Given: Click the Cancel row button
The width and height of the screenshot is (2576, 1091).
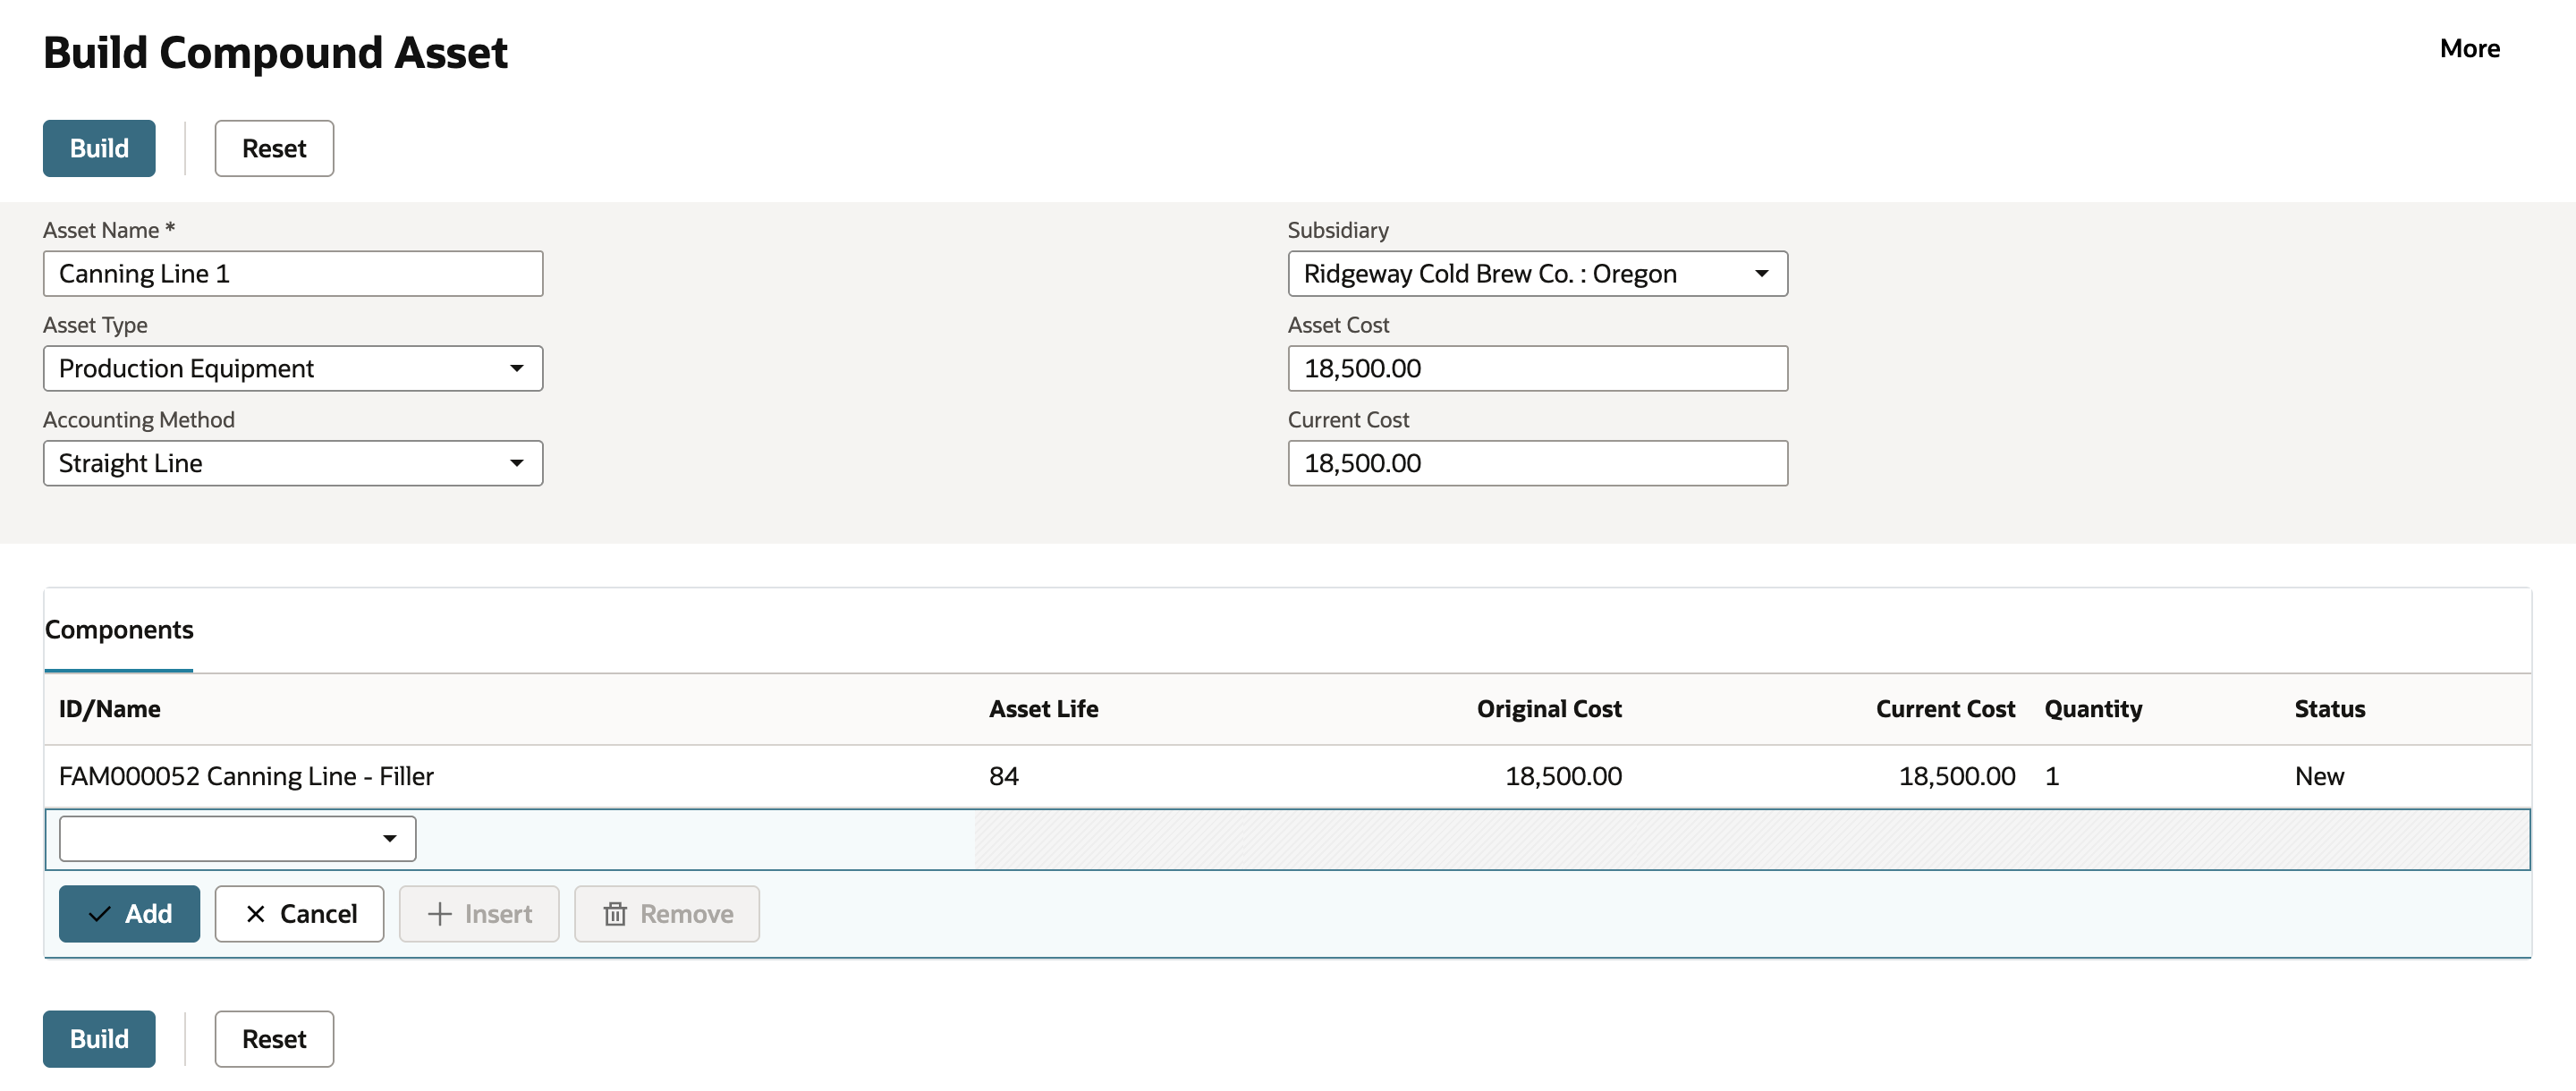Looking at the screenshot, I should (x=299, y=913).
